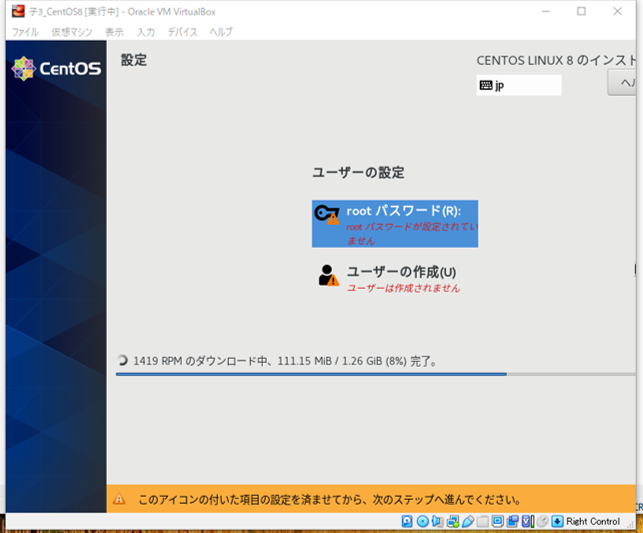Click the CentOS logo in sidebar

[57, 68]
